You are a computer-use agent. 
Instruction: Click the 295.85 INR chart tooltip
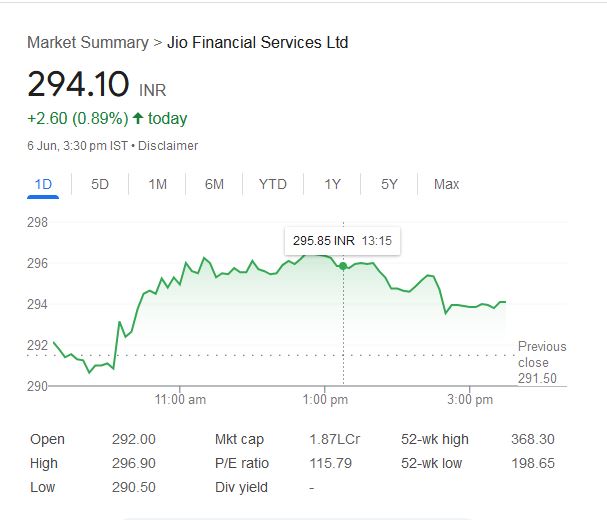coord(342,241)
